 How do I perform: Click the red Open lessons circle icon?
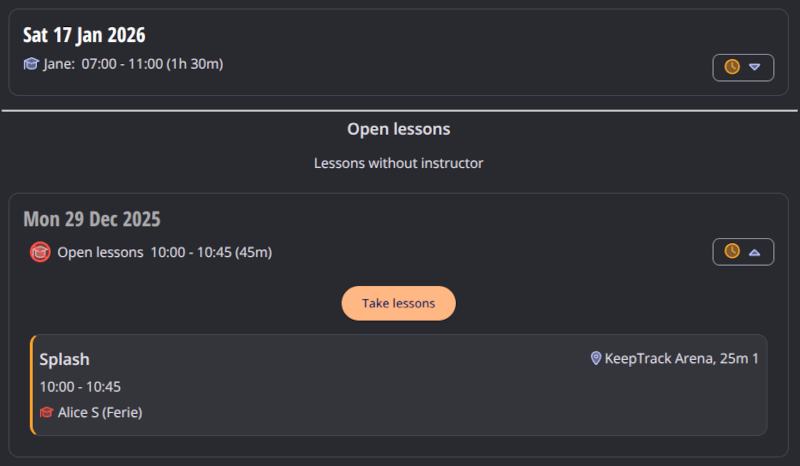[x=40, y=252]
